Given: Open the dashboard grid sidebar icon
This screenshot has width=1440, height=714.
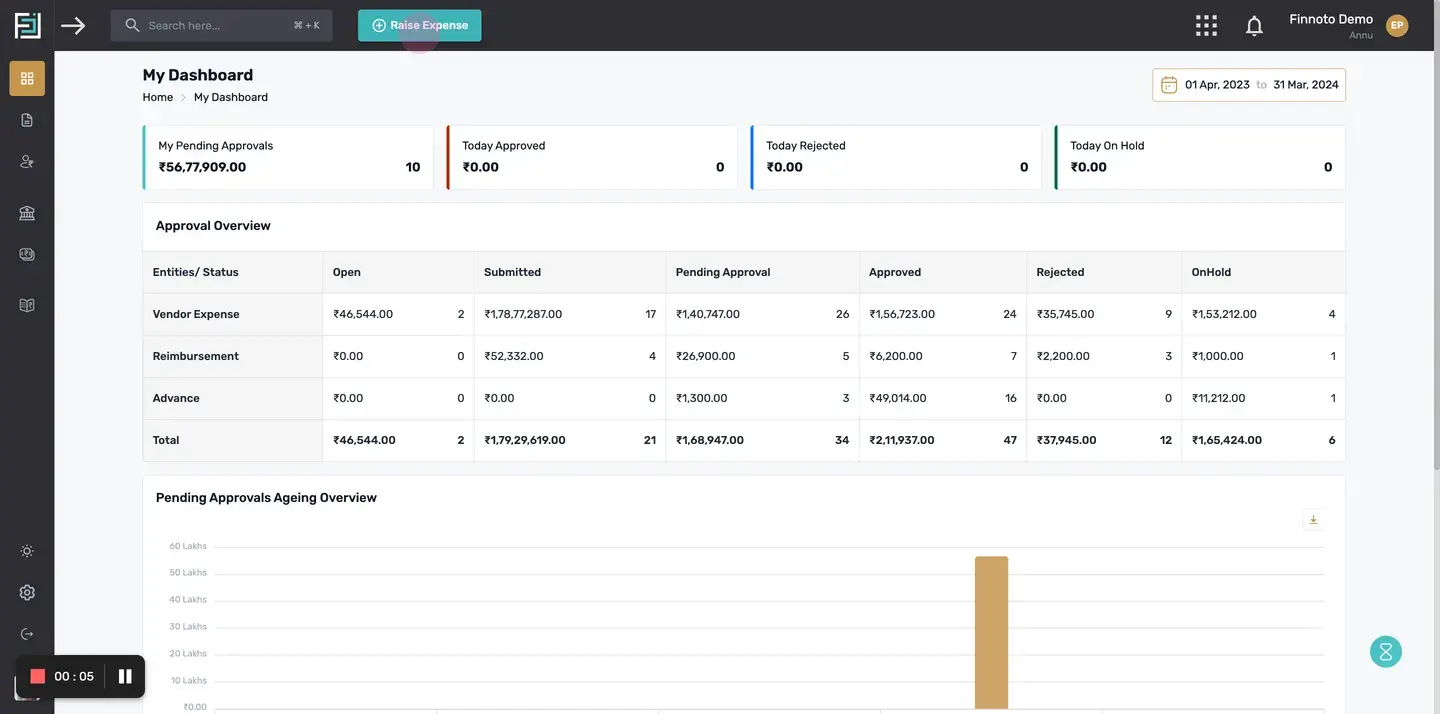Looking at the screenshot, I should [x=27, y=78].
